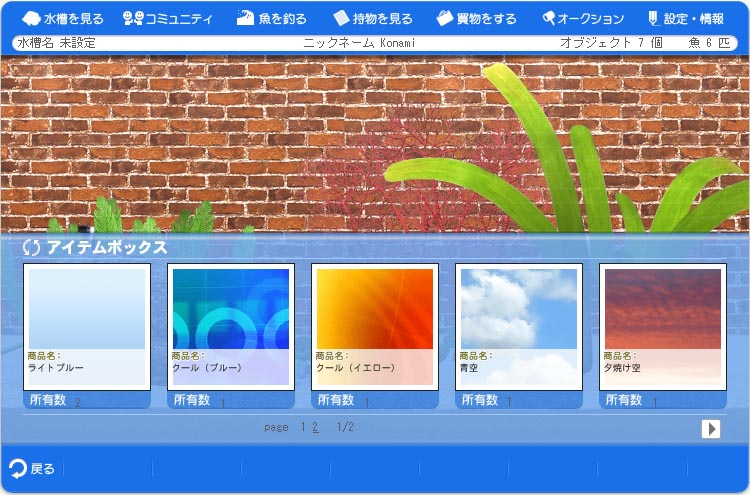This screenshot has height=495, width=750.
Task: Pick the クール（イエロー） background item
Action: [x=375, y=308]
